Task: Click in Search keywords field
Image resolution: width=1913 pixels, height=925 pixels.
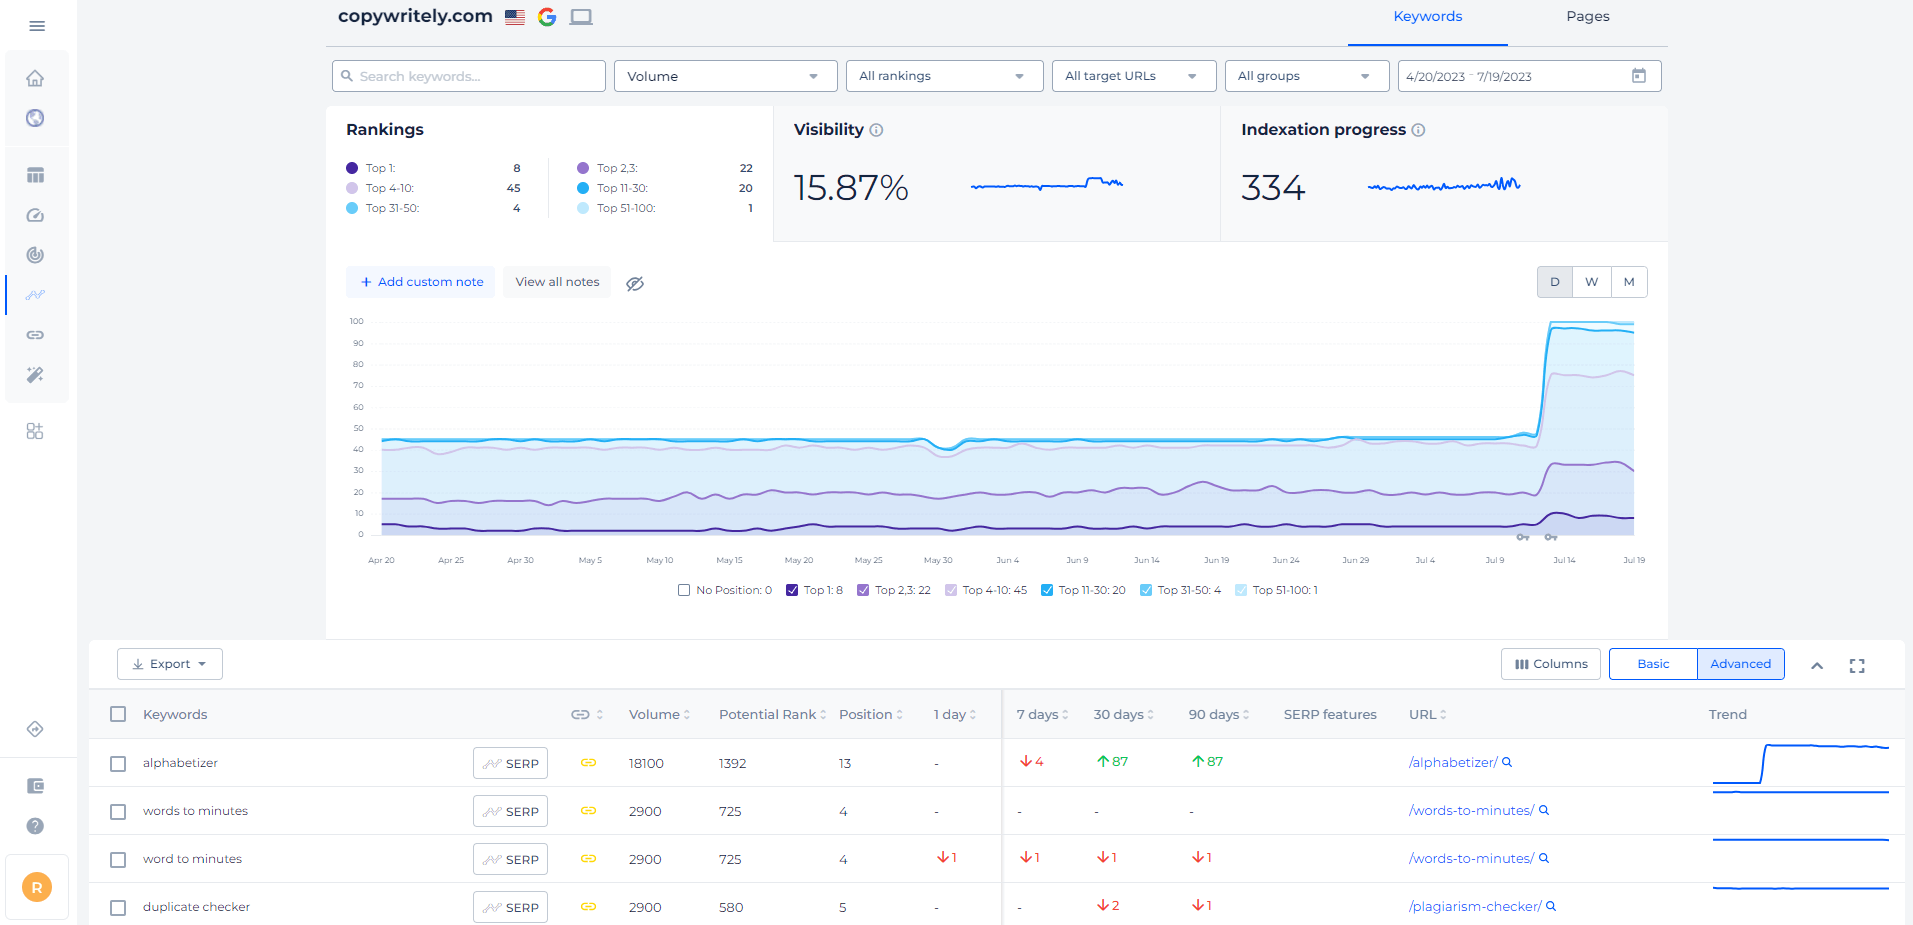Action: (x=469, y=76)
